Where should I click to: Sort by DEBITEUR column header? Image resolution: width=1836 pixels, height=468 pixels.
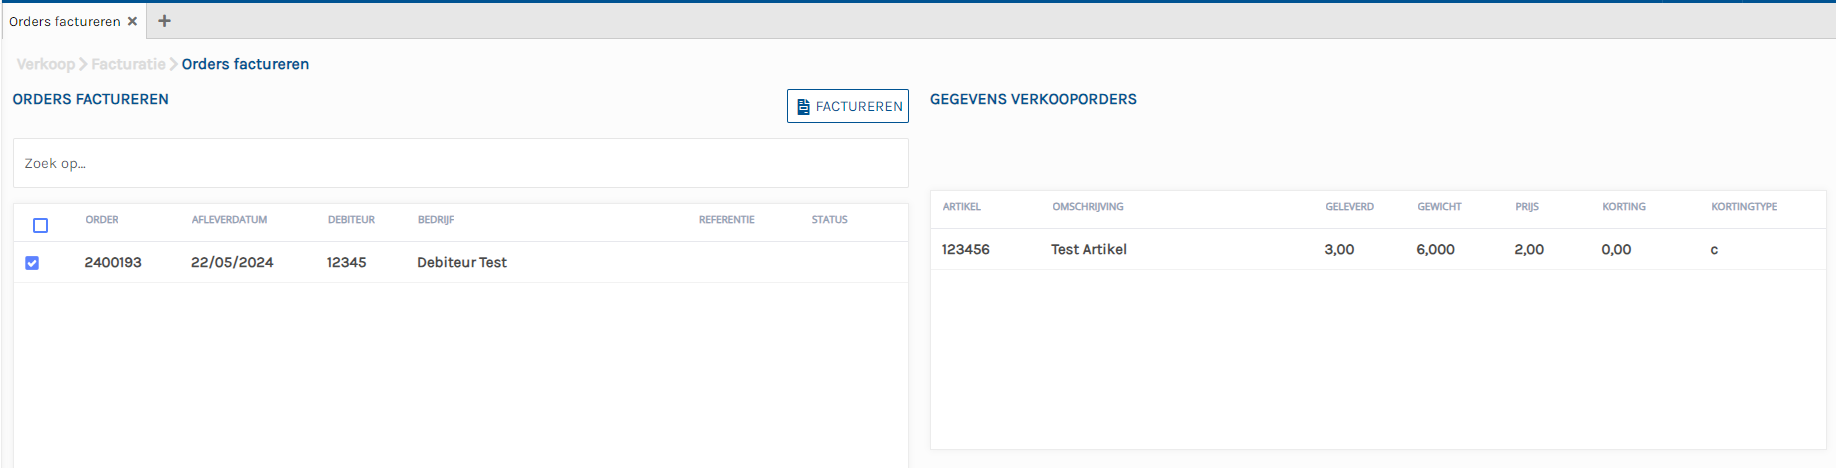351,220
